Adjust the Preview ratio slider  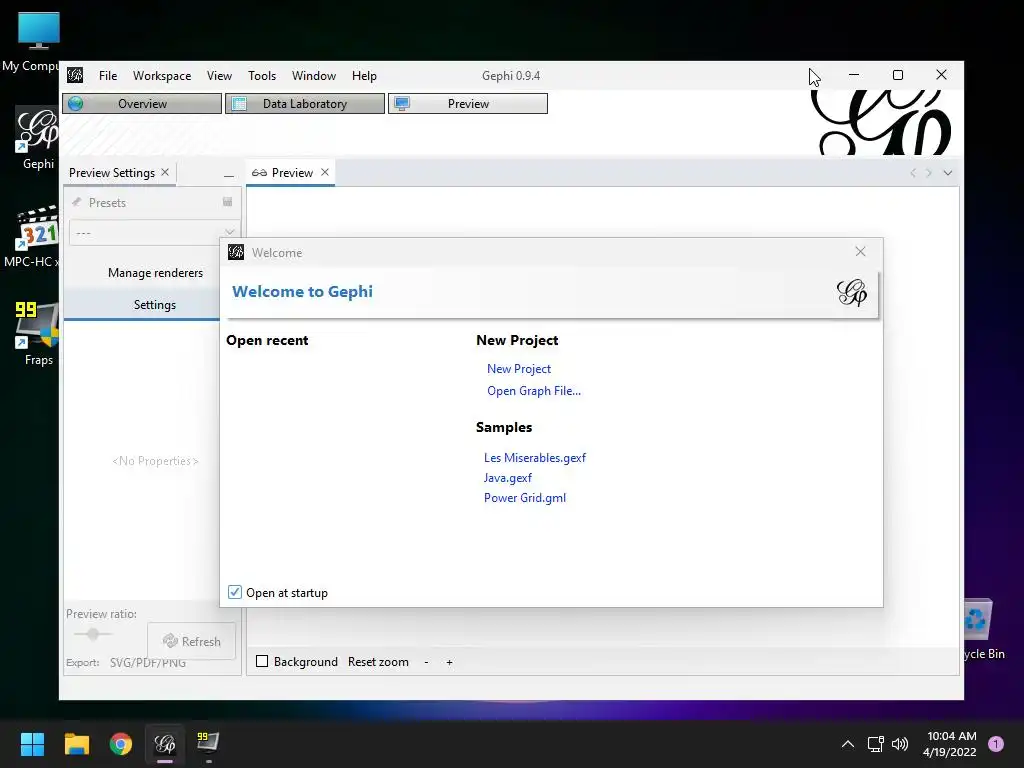[93, 634]
